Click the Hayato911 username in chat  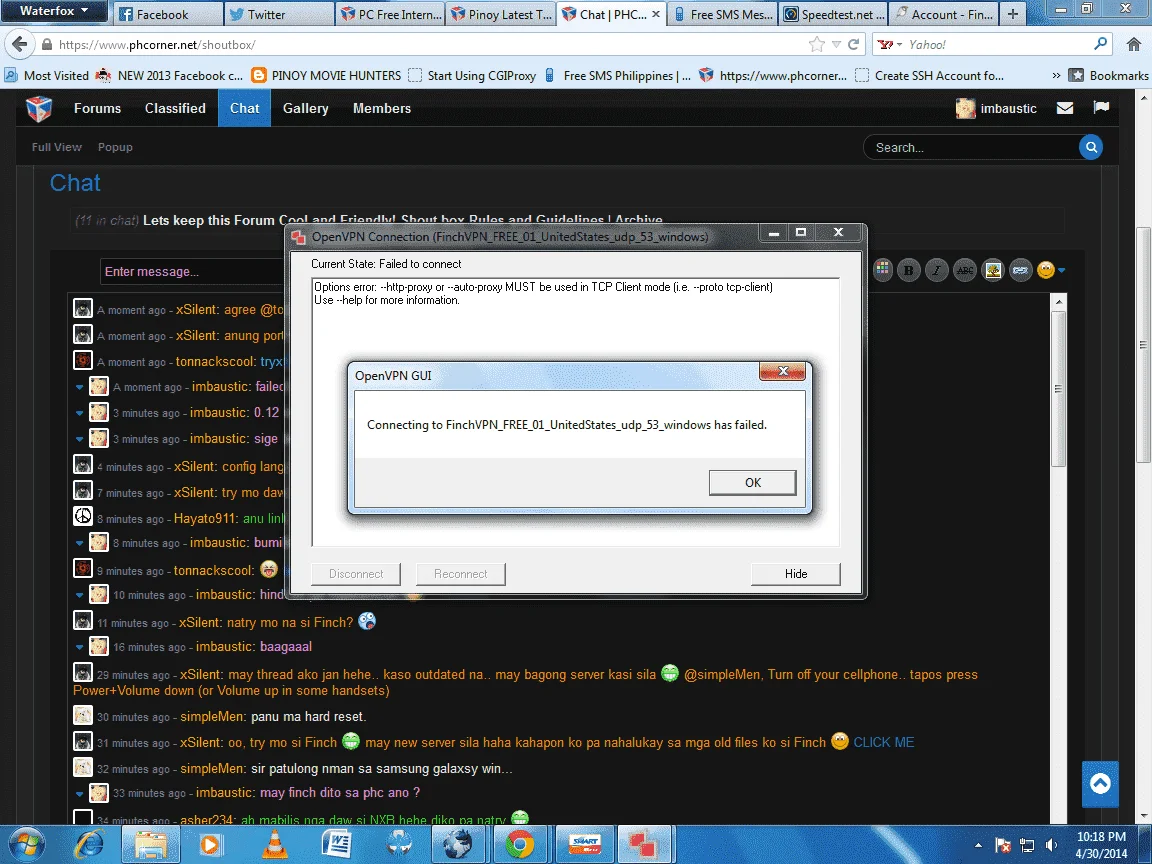click(204, 519)
